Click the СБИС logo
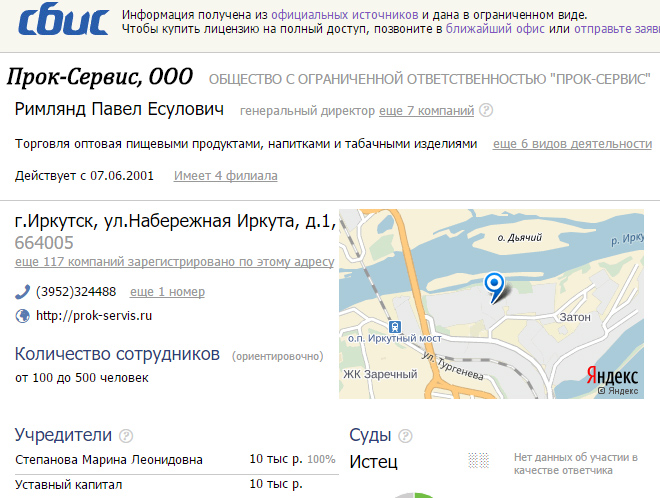Image resolution: width=660 pixels, height=498 pixels. click(63, 20)
